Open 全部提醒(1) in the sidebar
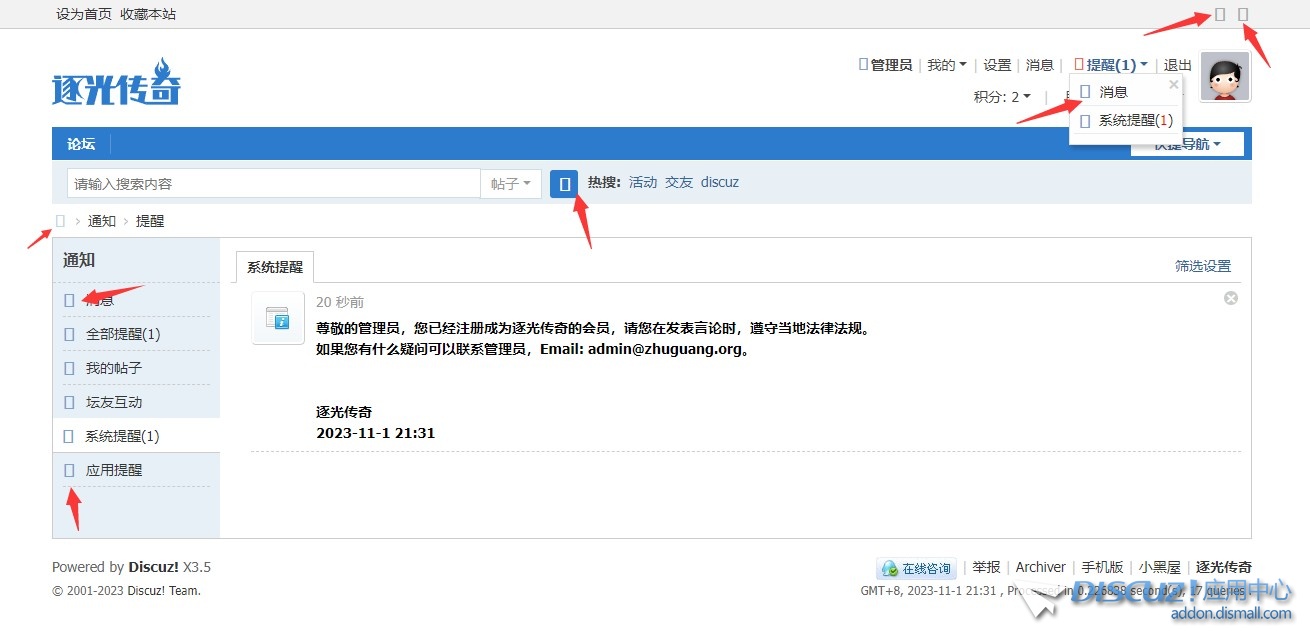 pyautogui.click(x=123, y=334)
